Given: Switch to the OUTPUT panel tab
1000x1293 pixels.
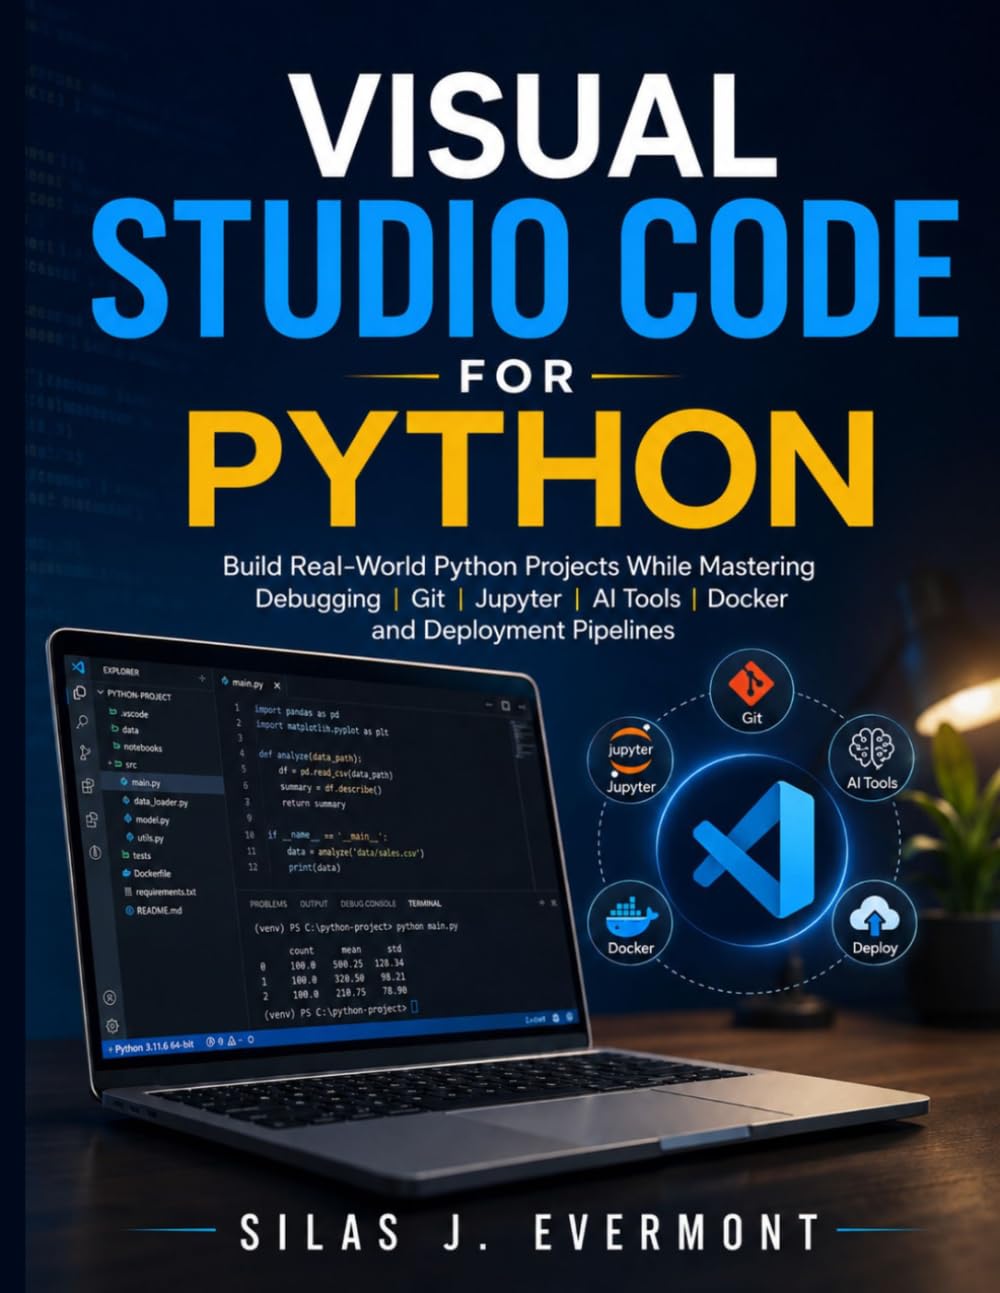Looking at the screenshot, I should [314, 903].
